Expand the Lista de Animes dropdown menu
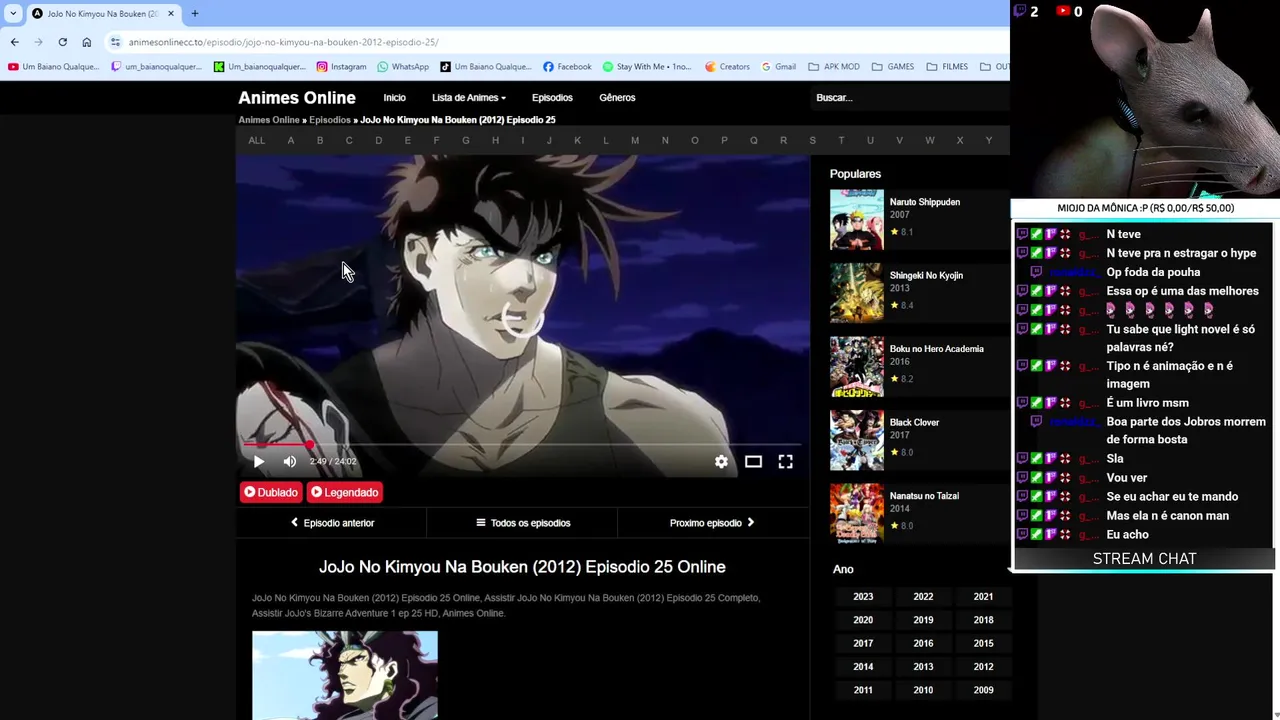 coord(469,98)
